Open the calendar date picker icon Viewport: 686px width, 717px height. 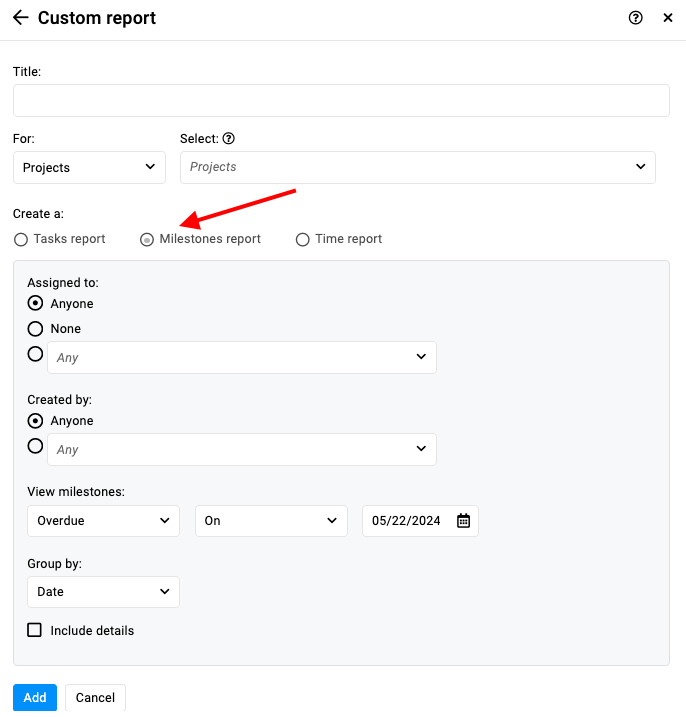tap(463, 520)
